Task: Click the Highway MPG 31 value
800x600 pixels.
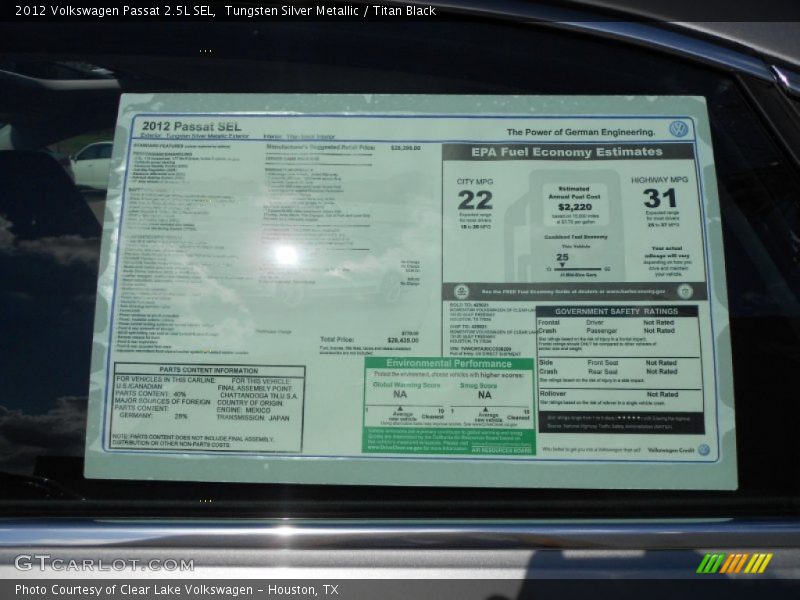Action: [660, 198]
